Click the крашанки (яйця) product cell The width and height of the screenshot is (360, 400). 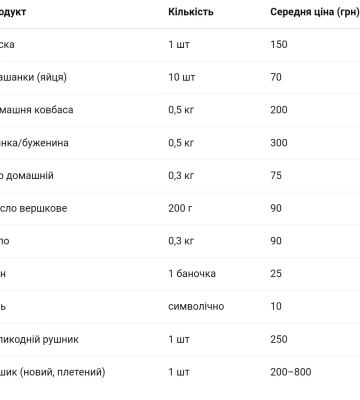[x=33, y=77]
